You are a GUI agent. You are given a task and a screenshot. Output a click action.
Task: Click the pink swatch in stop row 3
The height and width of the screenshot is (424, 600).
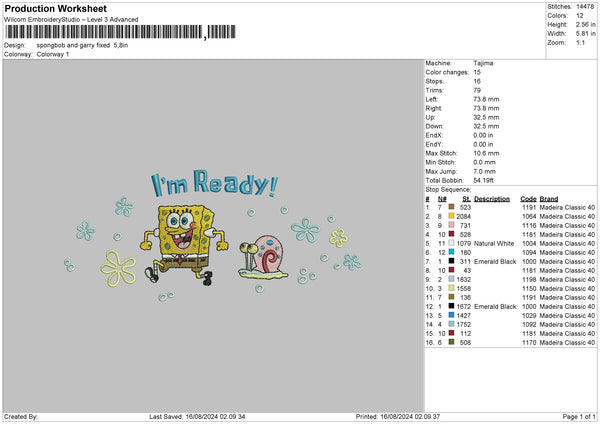tap(451, 225)
